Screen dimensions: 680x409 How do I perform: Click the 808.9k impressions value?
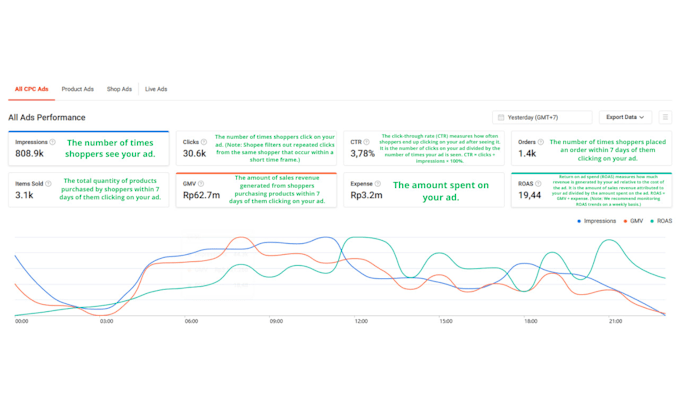pyautogui.click(x=29, y=154)
